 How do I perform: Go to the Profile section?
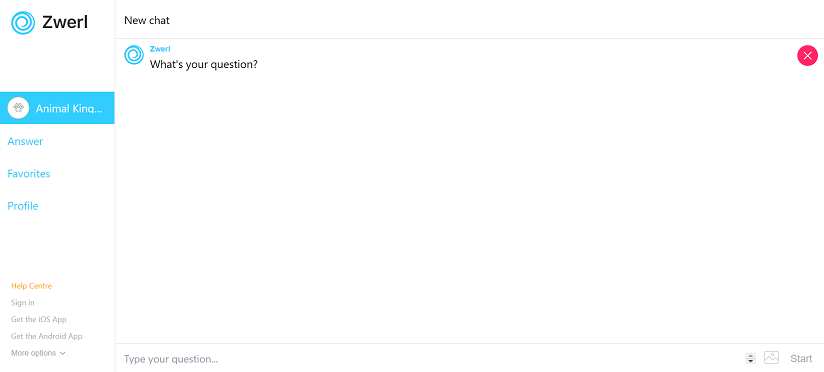coord(23,206)
